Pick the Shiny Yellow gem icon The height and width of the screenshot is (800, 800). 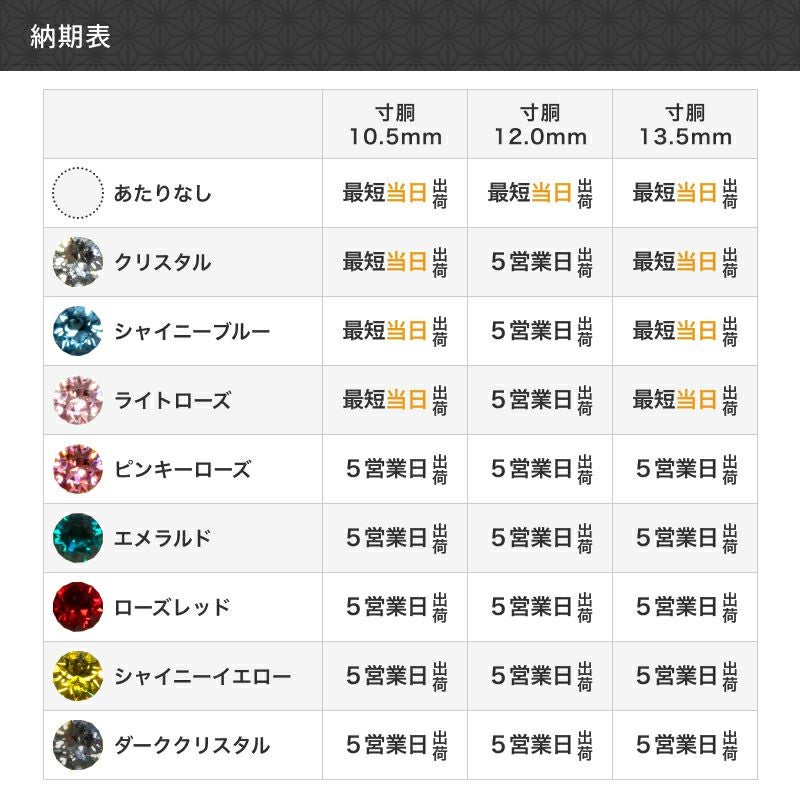coord(78,676)
